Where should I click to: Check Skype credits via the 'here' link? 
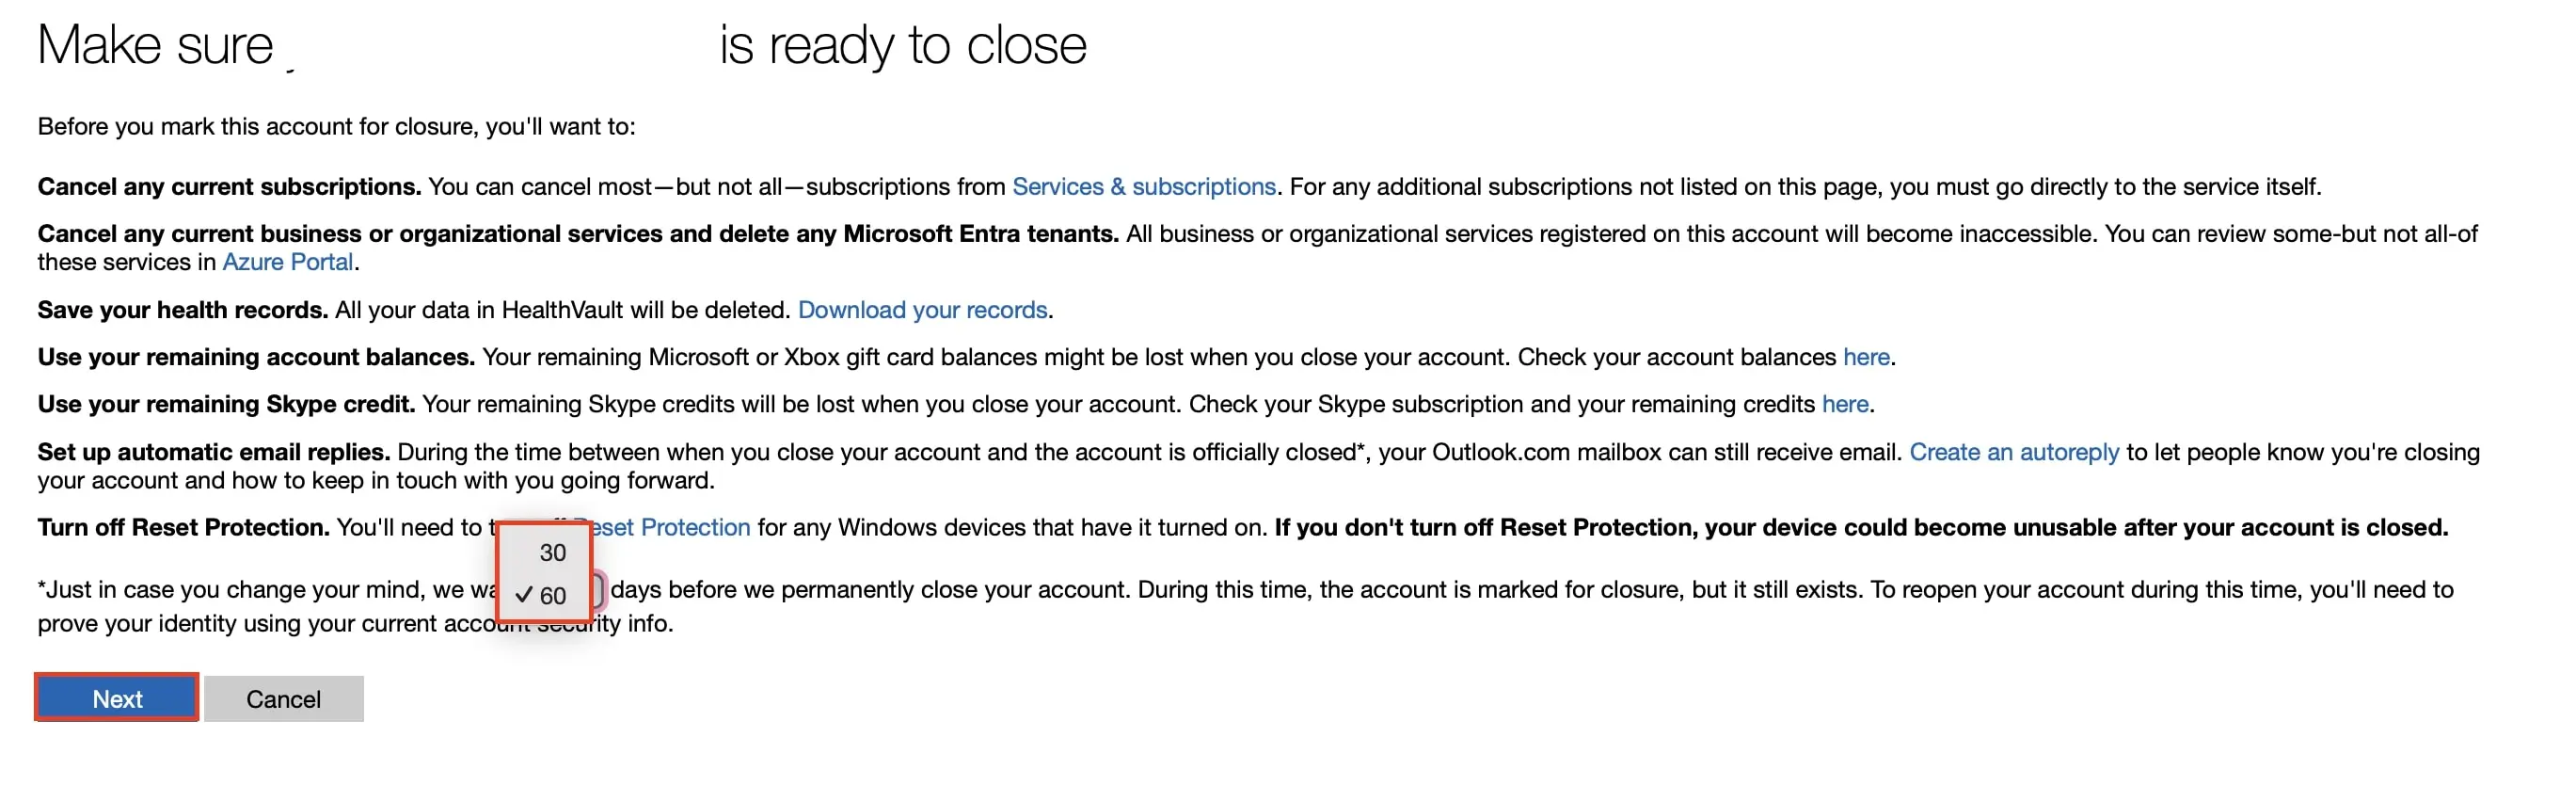pos(1845,404)
